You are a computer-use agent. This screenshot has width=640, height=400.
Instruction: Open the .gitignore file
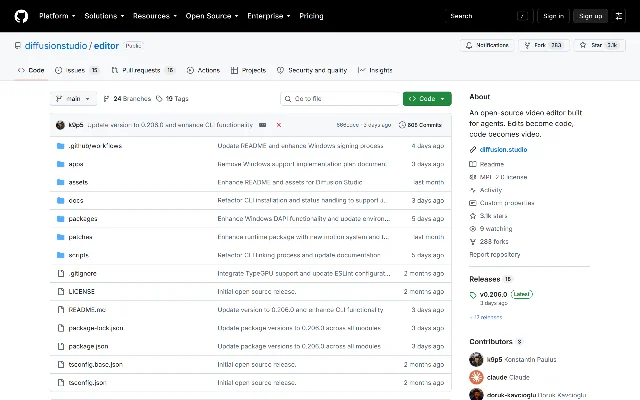[82, 273]
